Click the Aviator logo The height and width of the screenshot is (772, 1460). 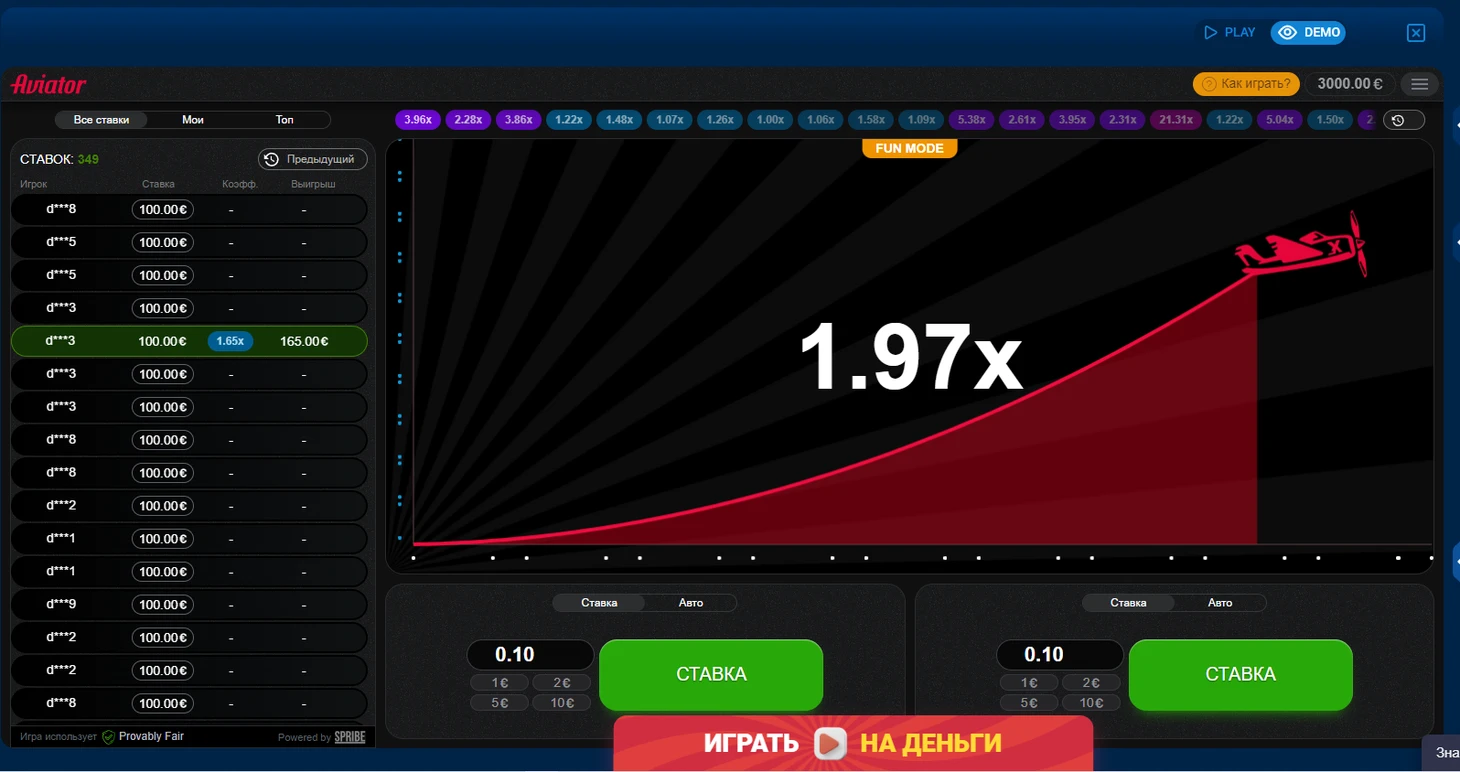[x=48, y=85]
